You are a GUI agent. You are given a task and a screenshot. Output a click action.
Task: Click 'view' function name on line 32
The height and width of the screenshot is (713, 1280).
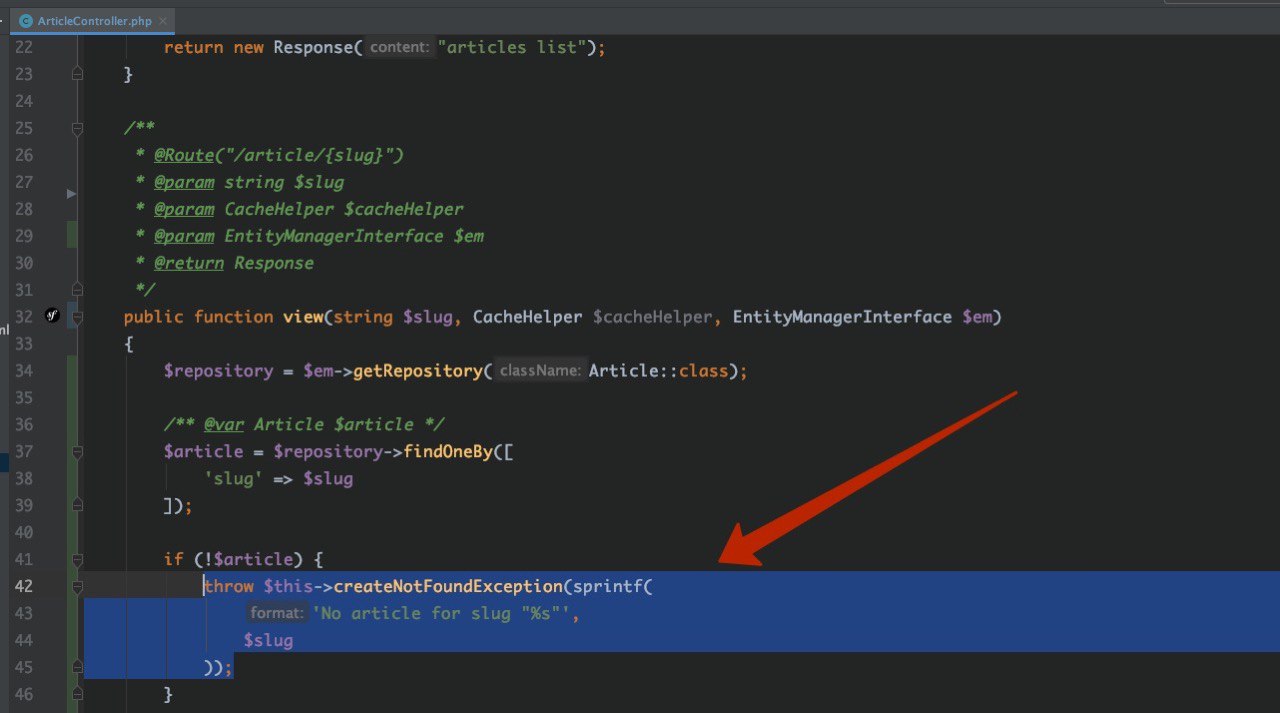tap(303, 317)
